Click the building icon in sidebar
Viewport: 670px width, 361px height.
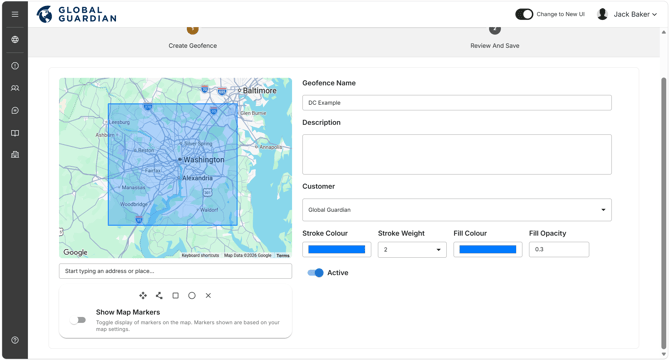[15, 155]
